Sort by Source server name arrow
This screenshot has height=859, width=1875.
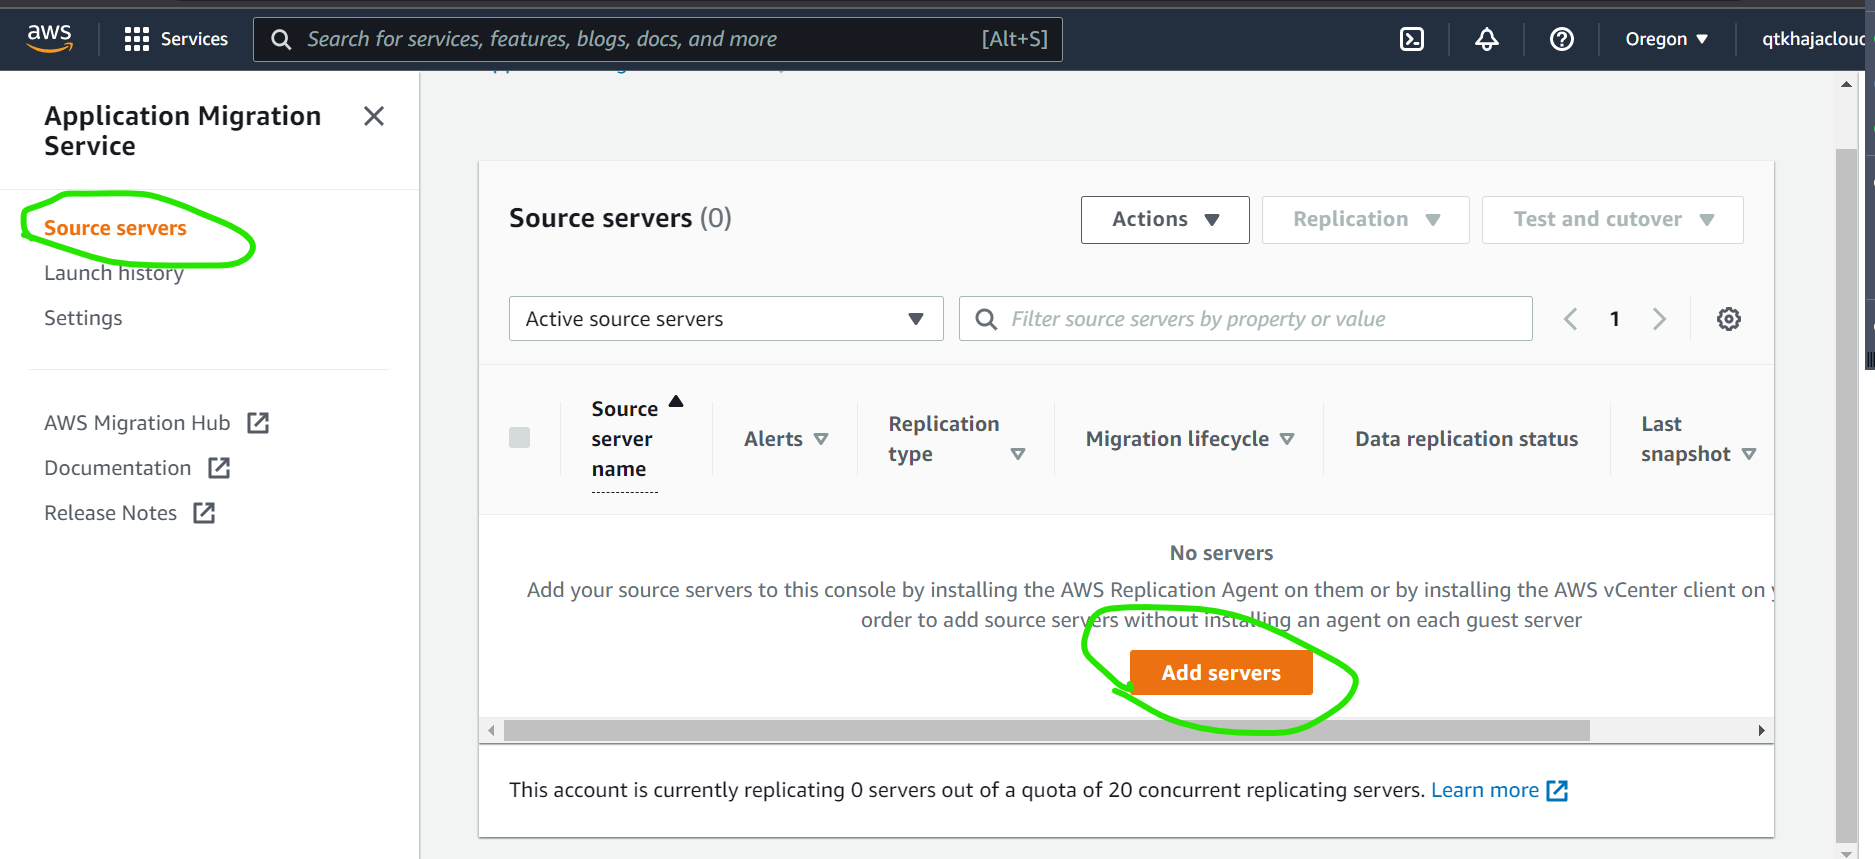676,402
